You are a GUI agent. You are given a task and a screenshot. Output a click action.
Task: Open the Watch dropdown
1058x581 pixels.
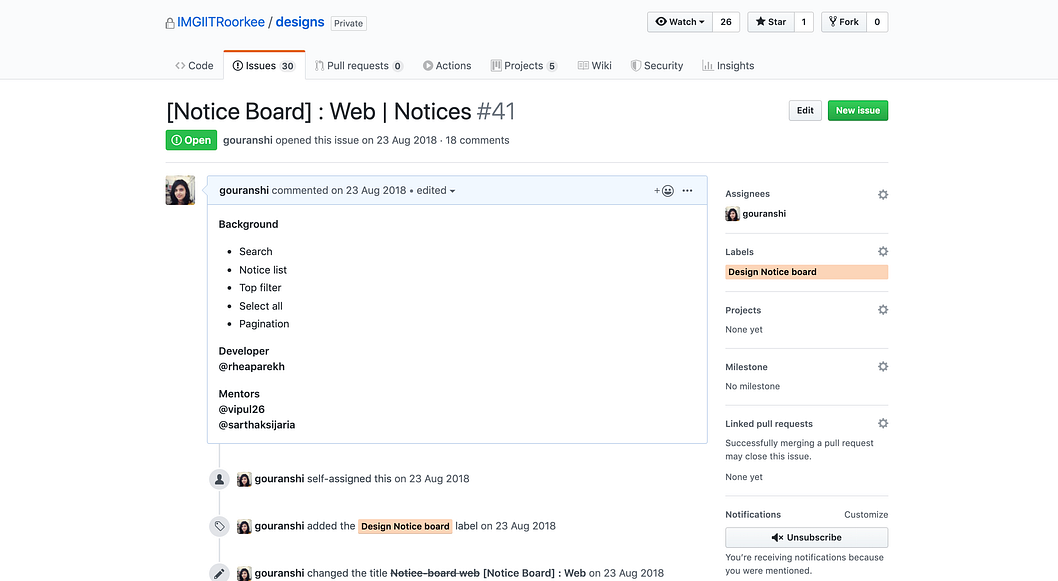pyautogui.click(x=680, y=21)
